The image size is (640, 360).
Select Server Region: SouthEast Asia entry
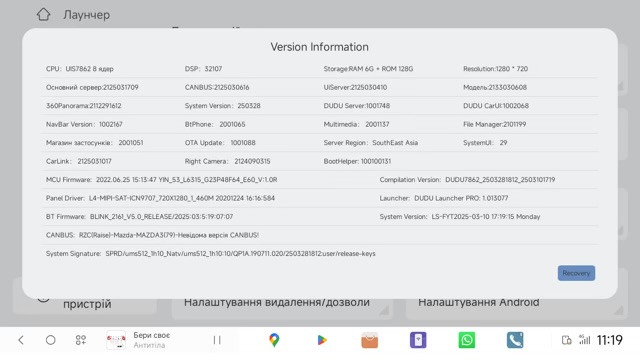[x=371, y=143]
